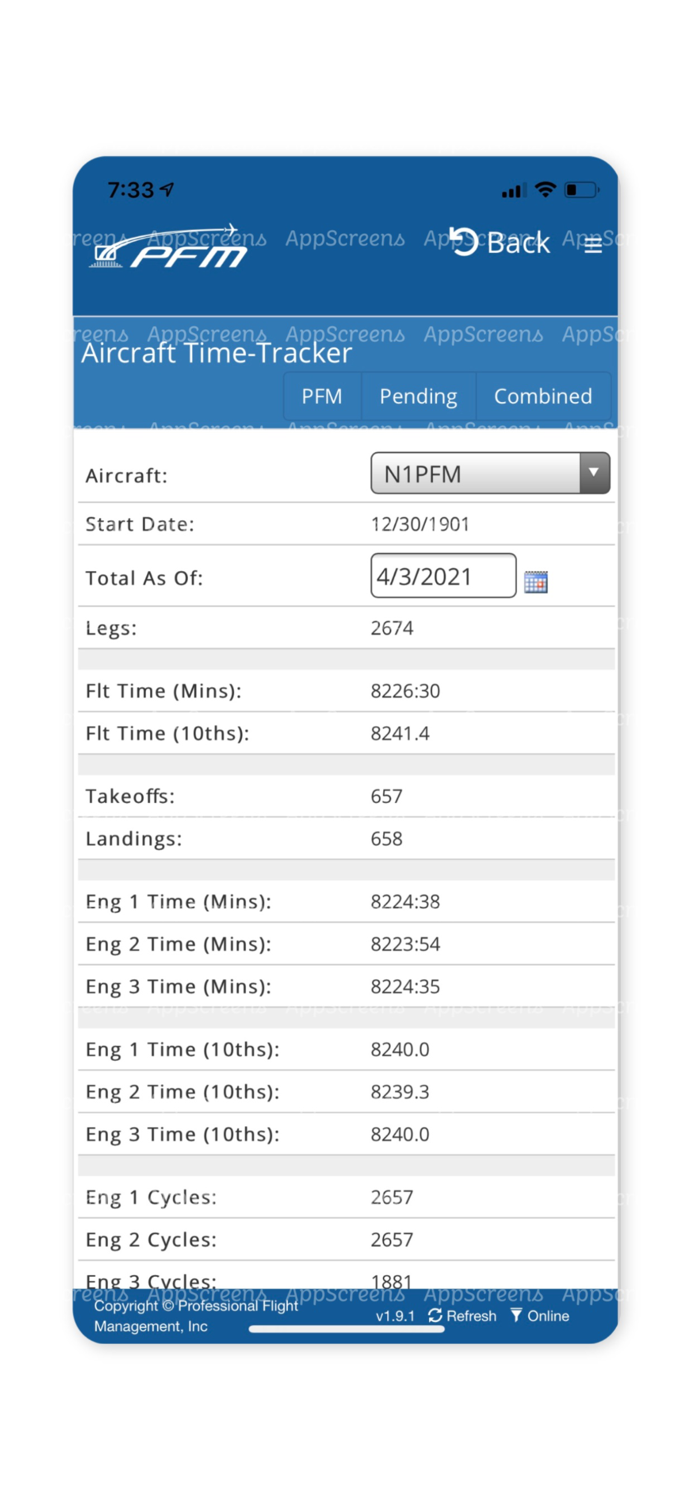Tap the Wi-Fi status icon
Viewport: 693px width, 1500px height.
point(544,187)
